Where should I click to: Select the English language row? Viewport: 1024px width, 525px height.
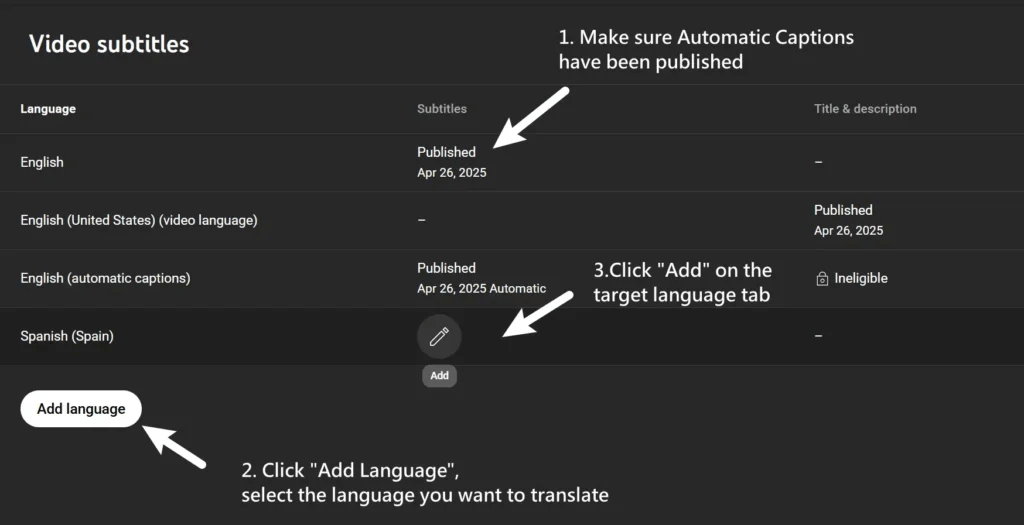[x=42, y=162]
